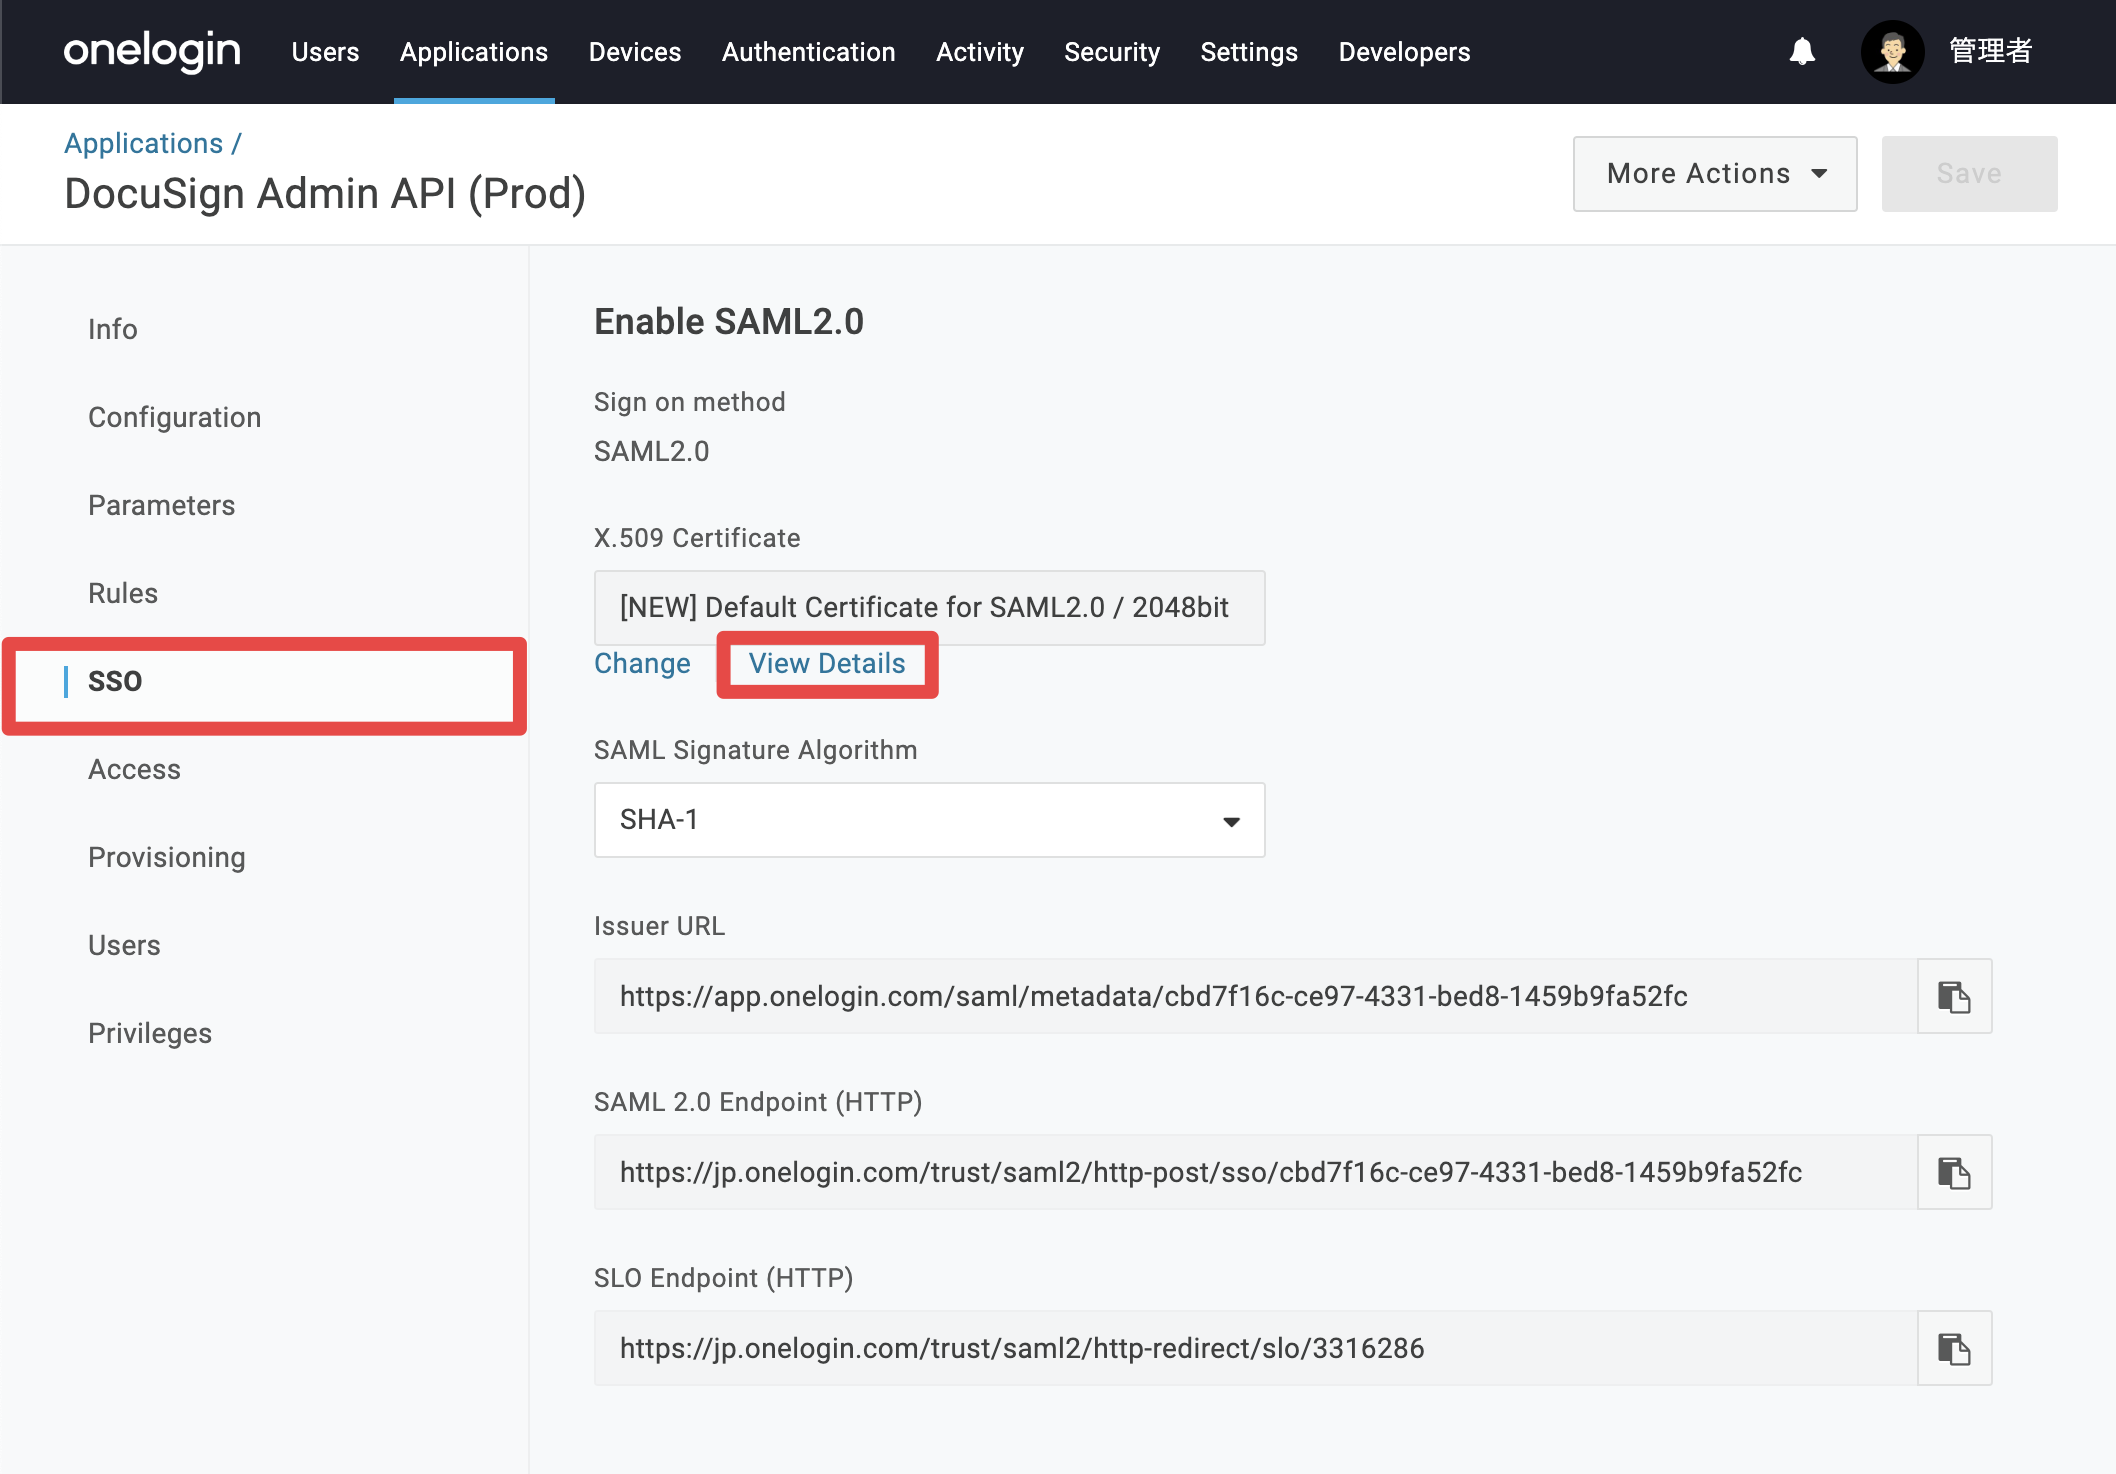This screenshot has width=2116, height=1474.
Task: Copy the SAML 2.0 Endpoint URL
Action: [x=1954, y=1172]
